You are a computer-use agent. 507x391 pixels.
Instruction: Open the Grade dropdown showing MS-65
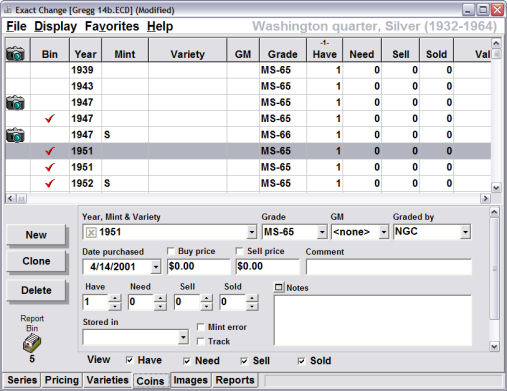pyautogui.click(x=322, y=232)
